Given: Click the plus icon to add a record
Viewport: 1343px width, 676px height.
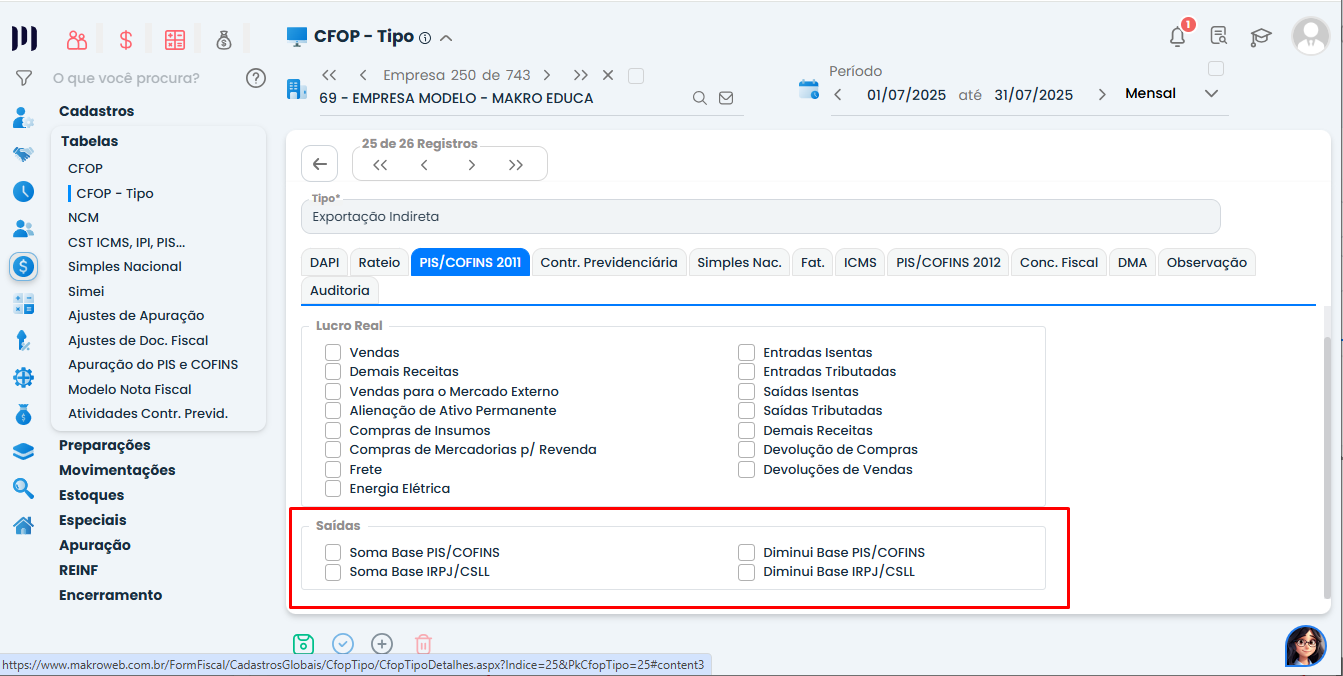Looking at the screenshot, I should (381, 644).
